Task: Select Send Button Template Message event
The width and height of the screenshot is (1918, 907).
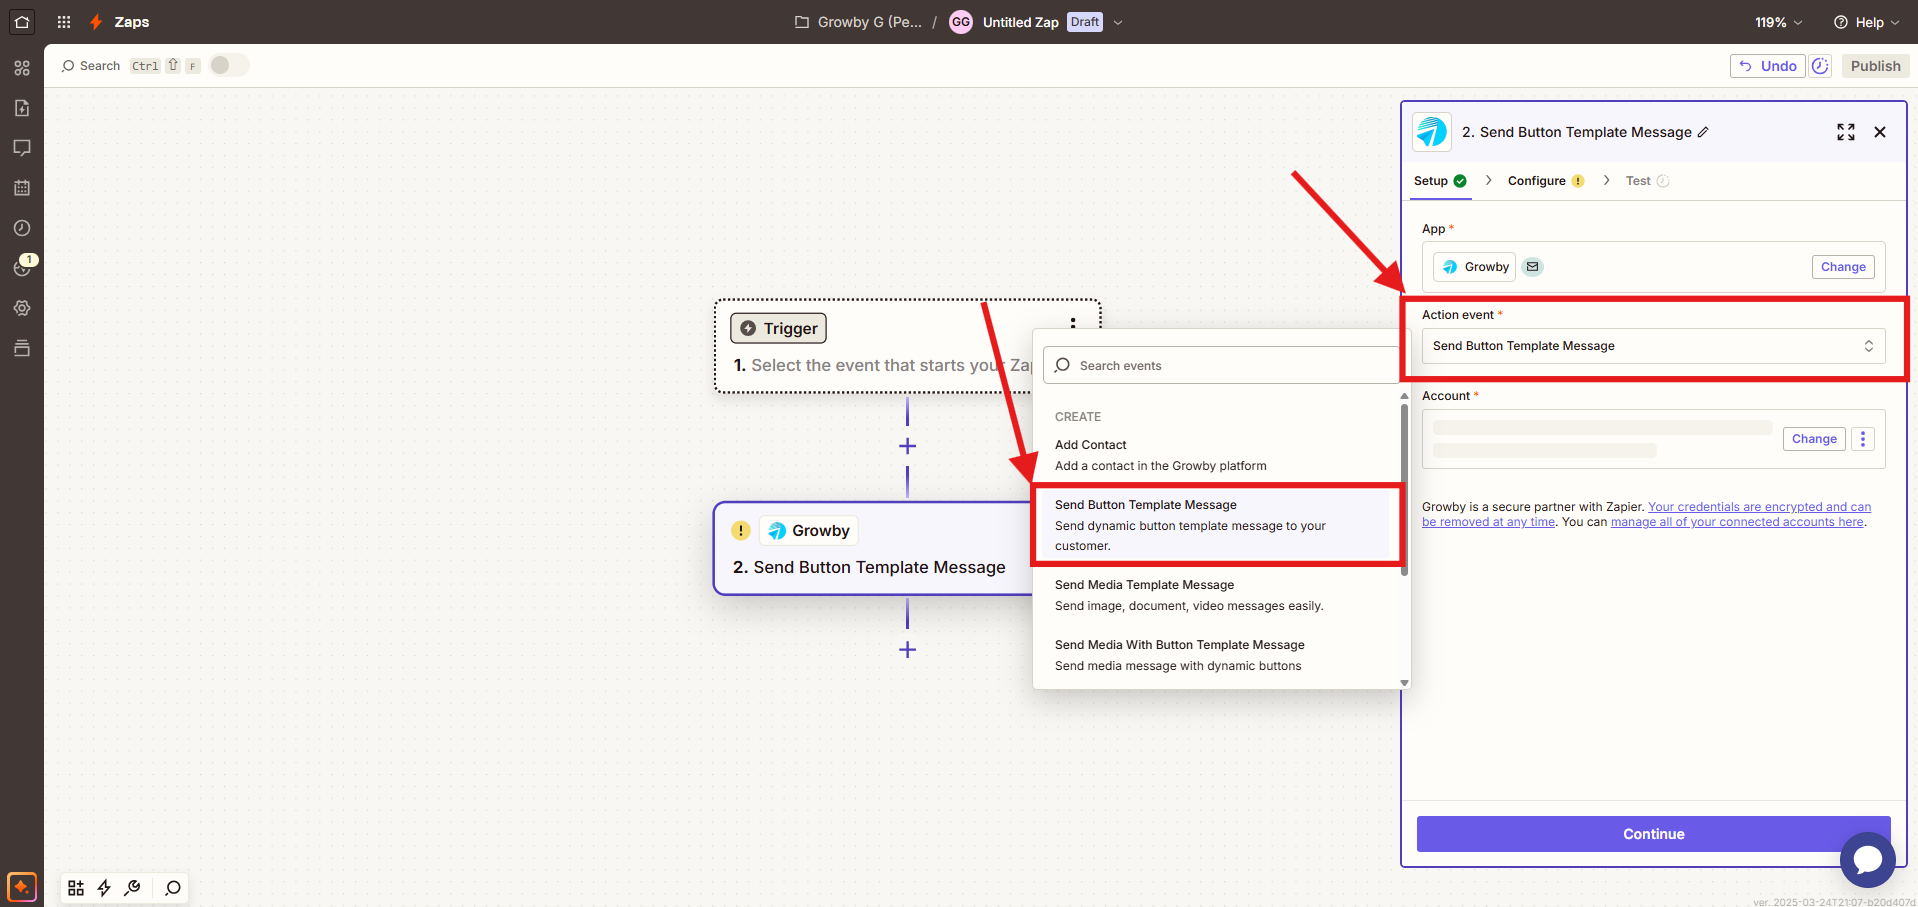Action: (1216, 525)
